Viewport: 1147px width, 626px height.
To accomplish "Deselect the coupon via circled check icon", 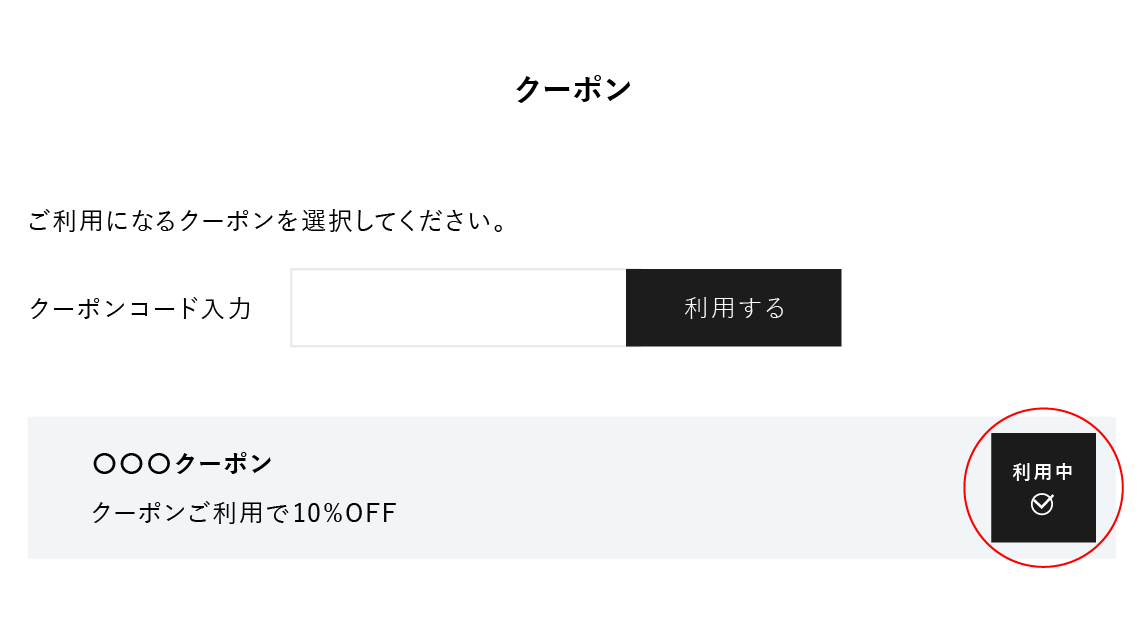I will (1042, 504).
